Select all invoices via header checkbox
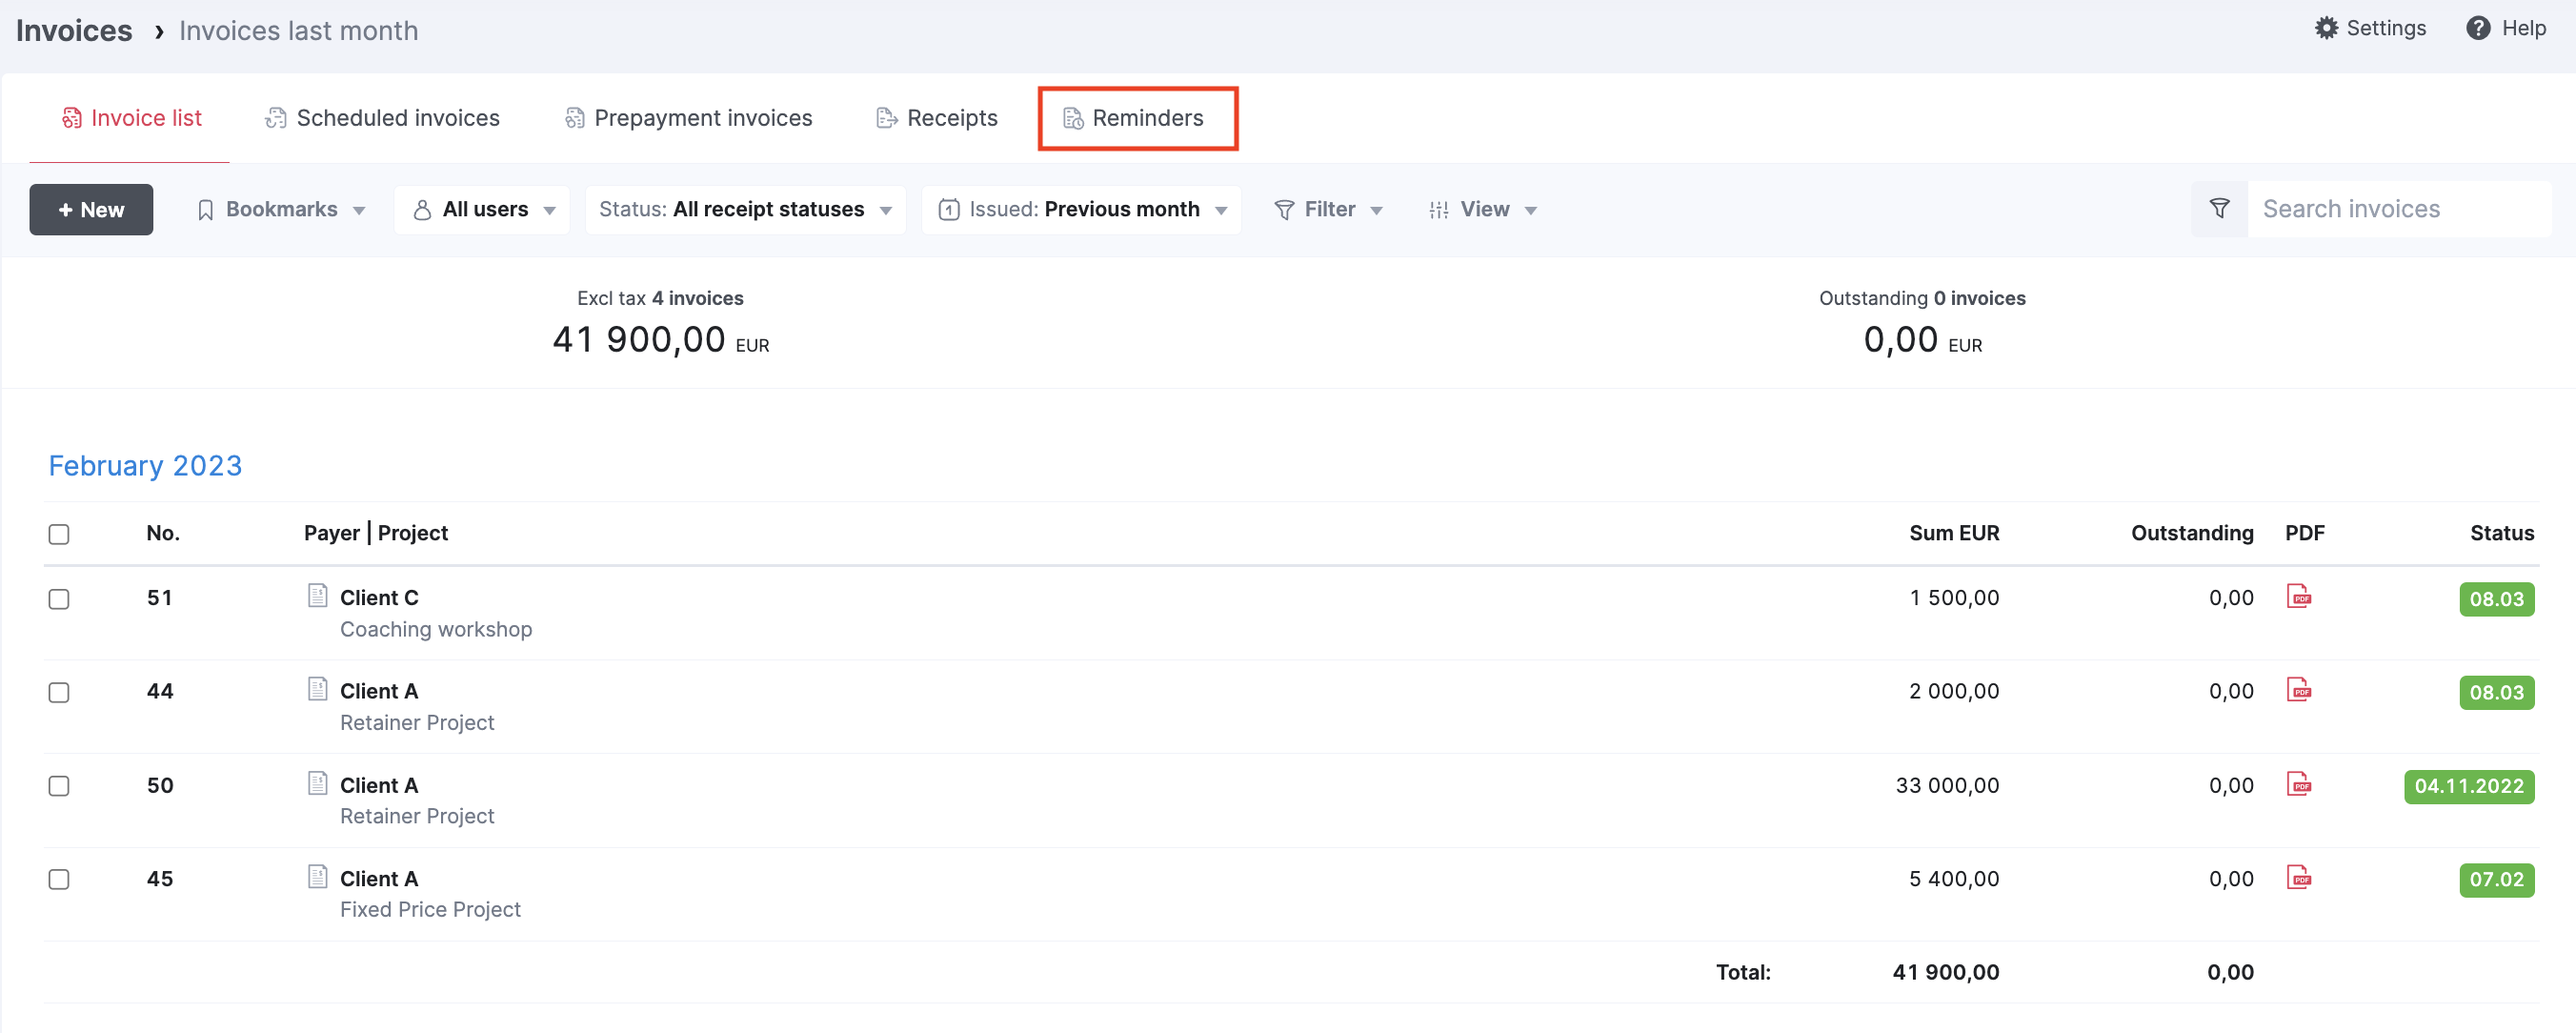2576x1033 pixels. click(x=59, y=534)
